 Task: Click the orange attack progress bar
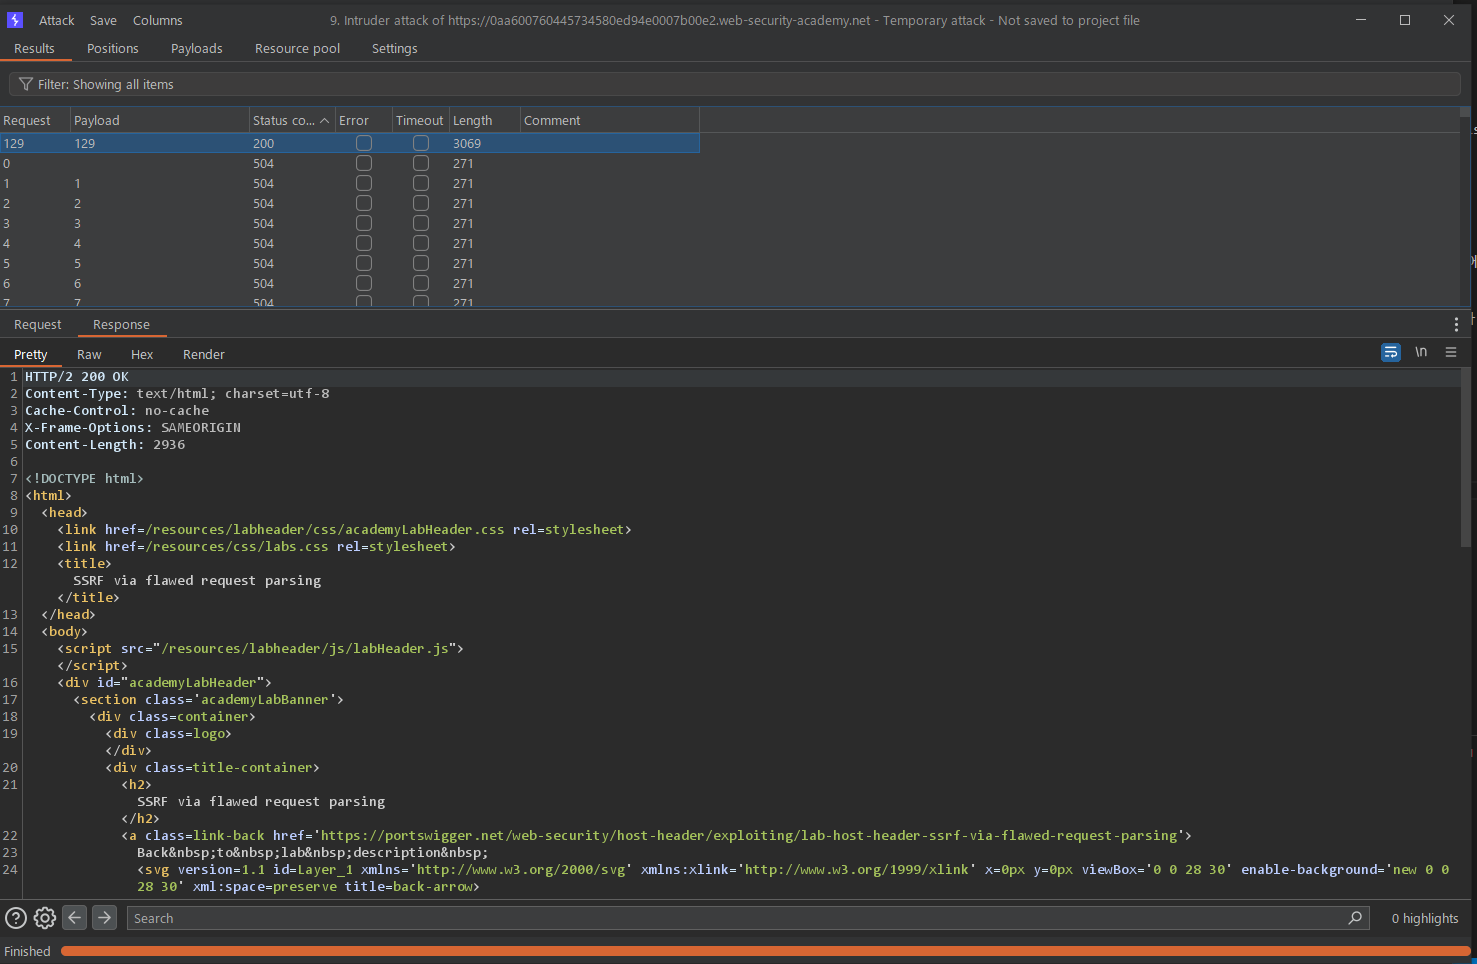765,951
